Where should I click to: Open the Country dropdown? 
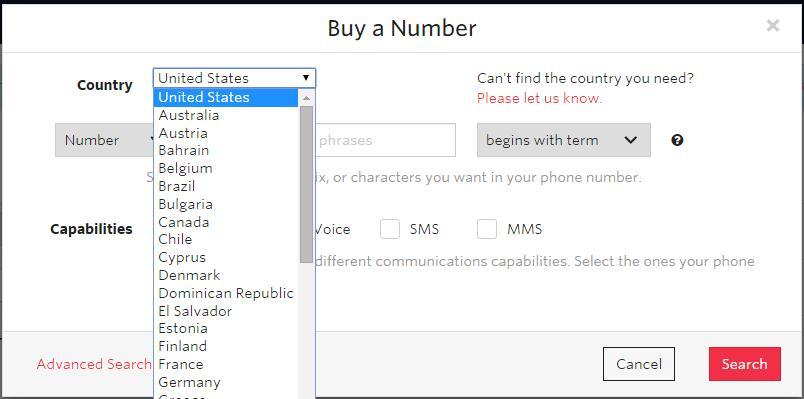pos(234,78)
